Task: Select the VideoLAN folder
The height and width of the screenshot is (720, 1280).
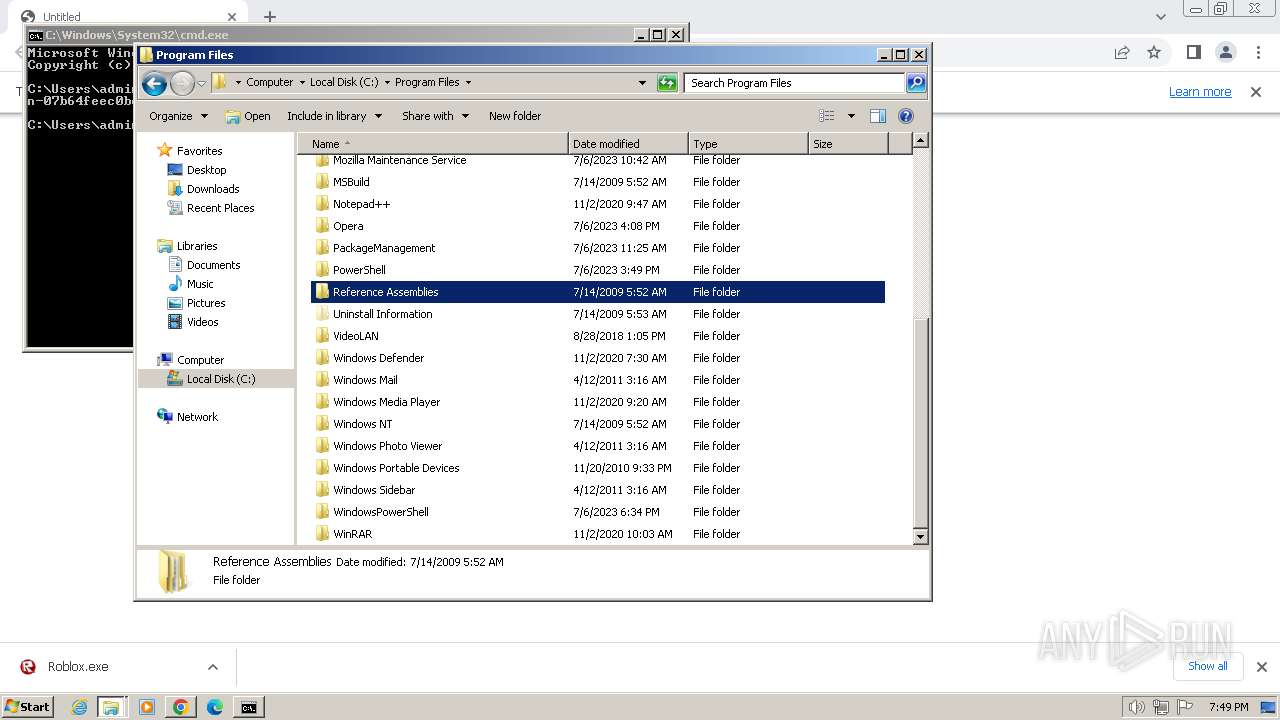Action: (x=355, y=336)
